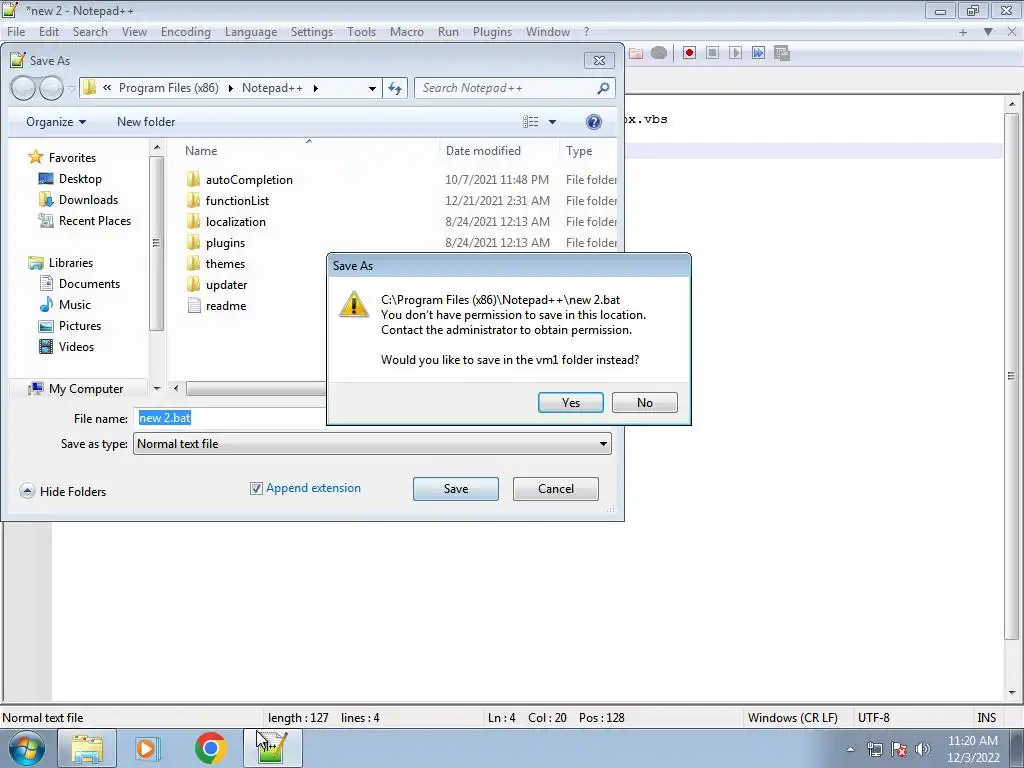Viewport: 1024px width, 768px height.
Task: Select Videos library
Action: 66,347
